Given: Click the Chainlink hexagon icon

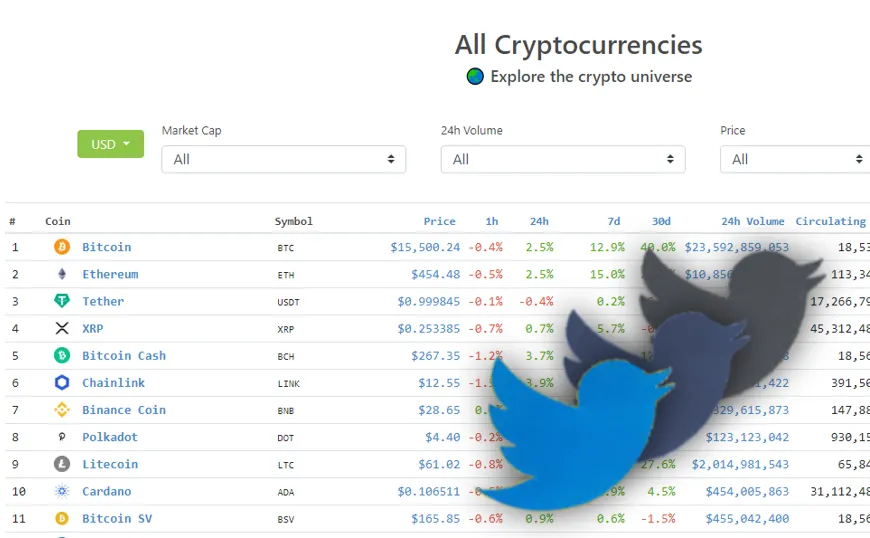Looking at the screenshot, I should click(62, 383).
